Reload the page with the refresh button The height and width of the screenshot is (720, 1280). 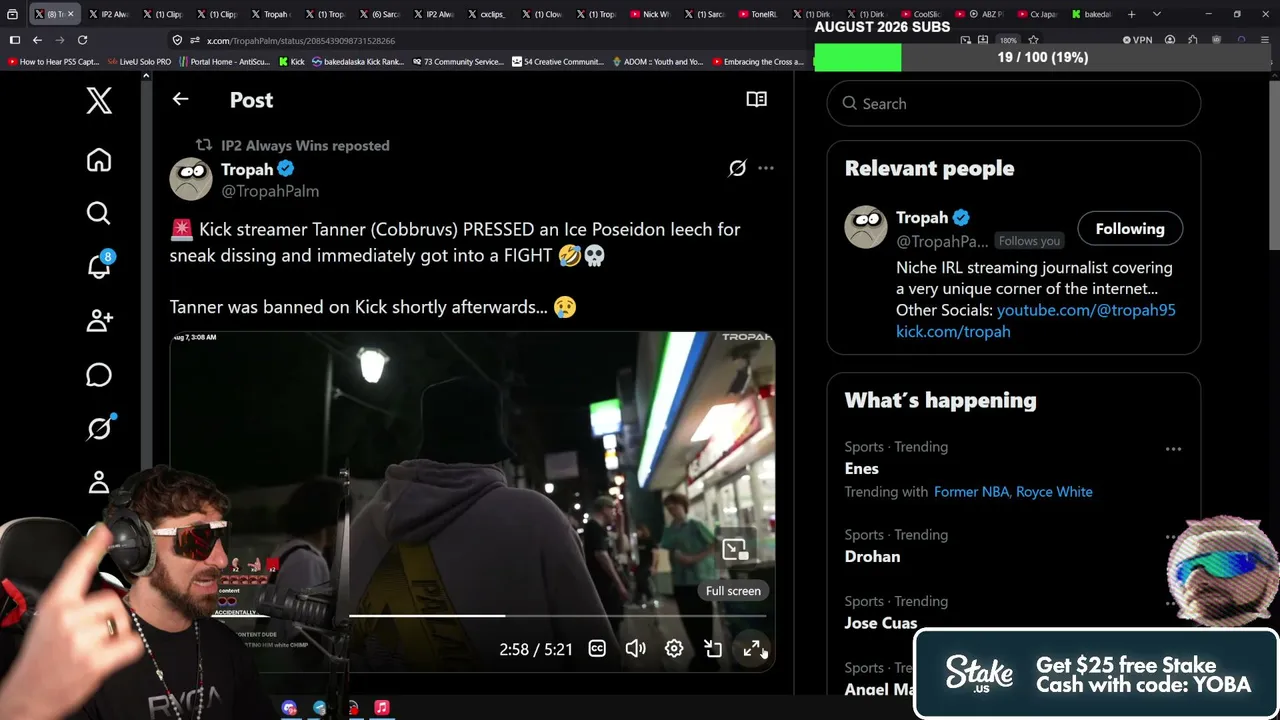coord(82,40)
